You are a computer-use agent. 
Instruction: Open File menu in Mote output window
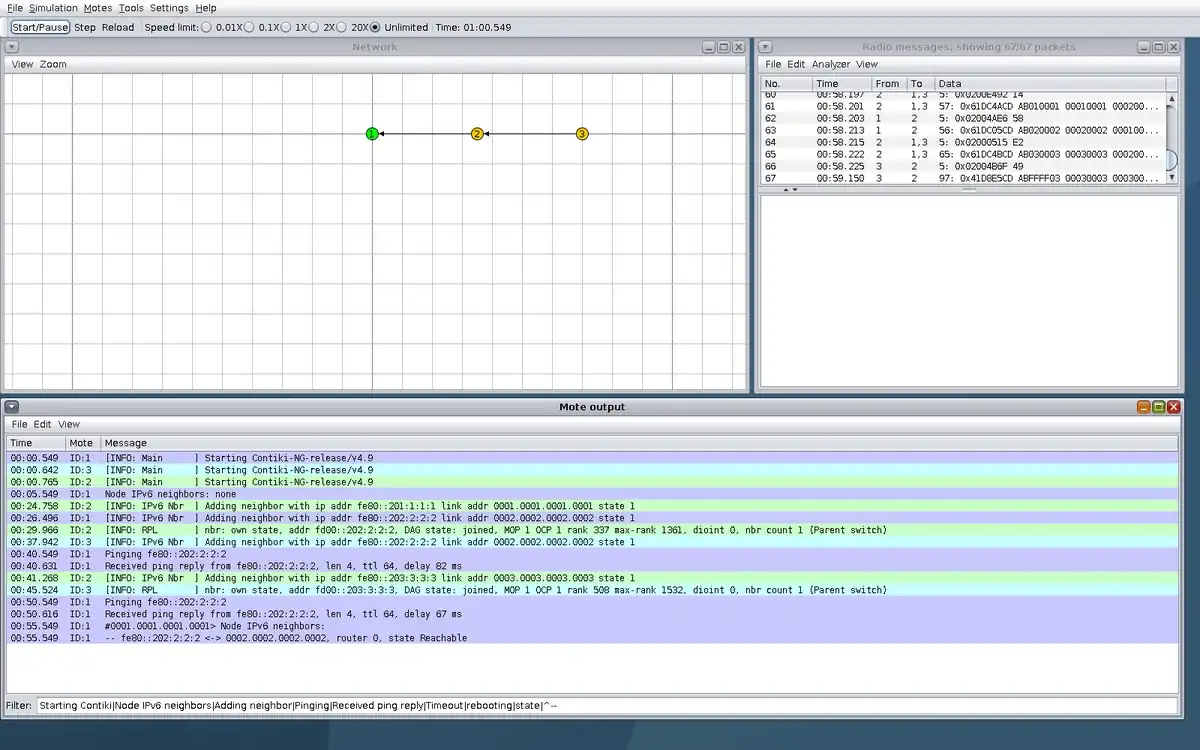click(19, 424)
